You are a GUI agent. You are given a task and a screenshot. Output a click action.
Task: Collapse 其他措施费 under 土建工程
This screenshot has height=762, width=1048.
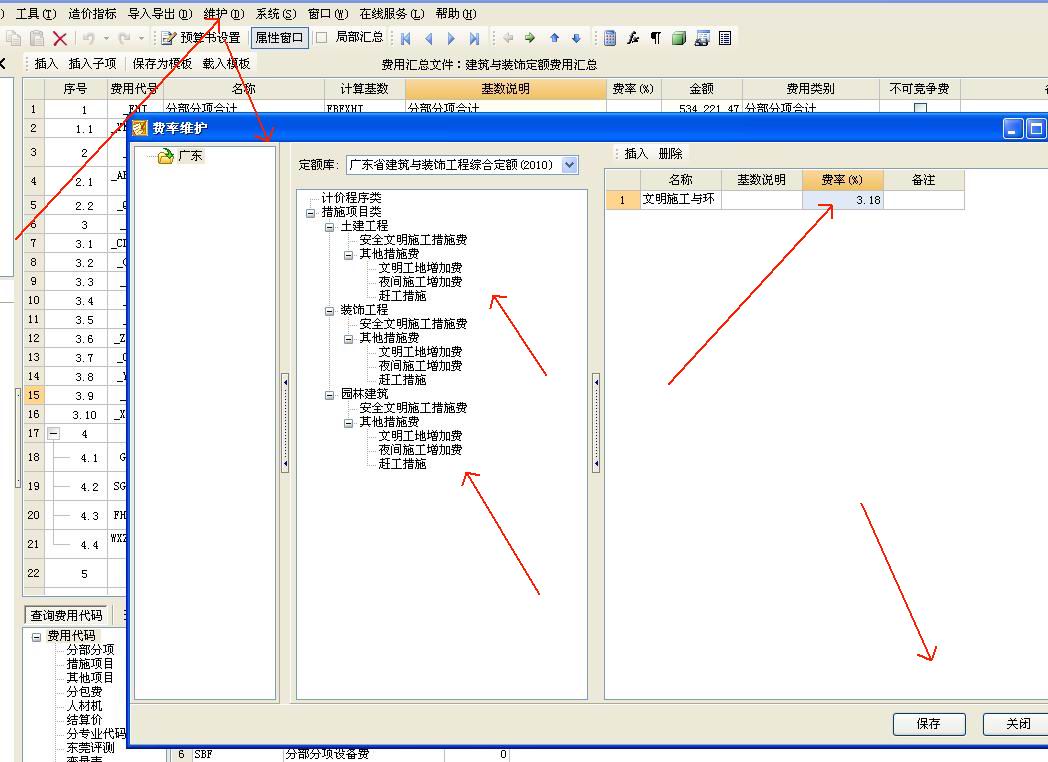pyautogui.click(x=348, y=255)
